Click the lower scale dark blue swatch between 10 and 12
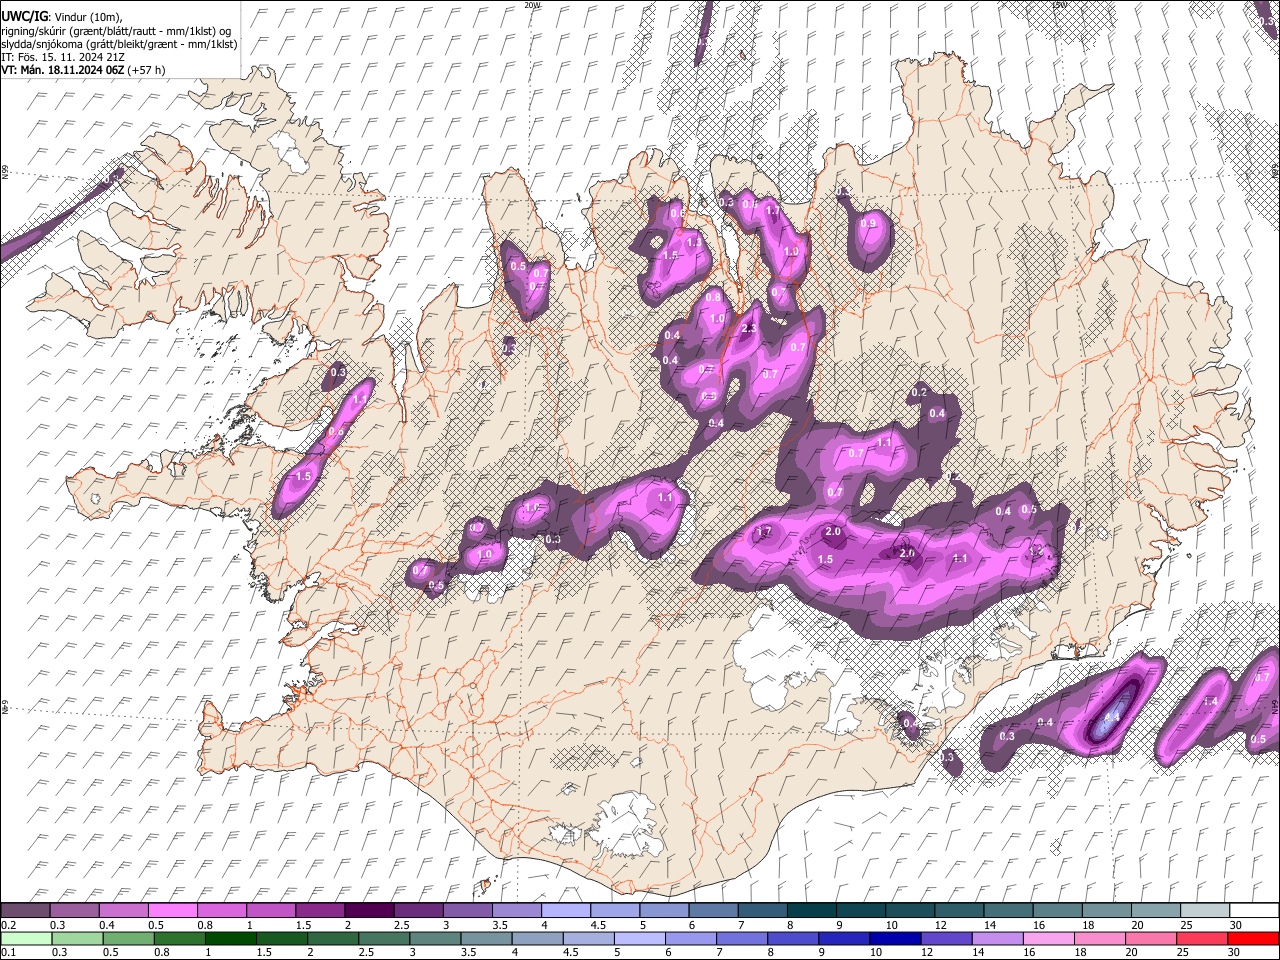Screen dimensions: 1280x960 point(894,938)
